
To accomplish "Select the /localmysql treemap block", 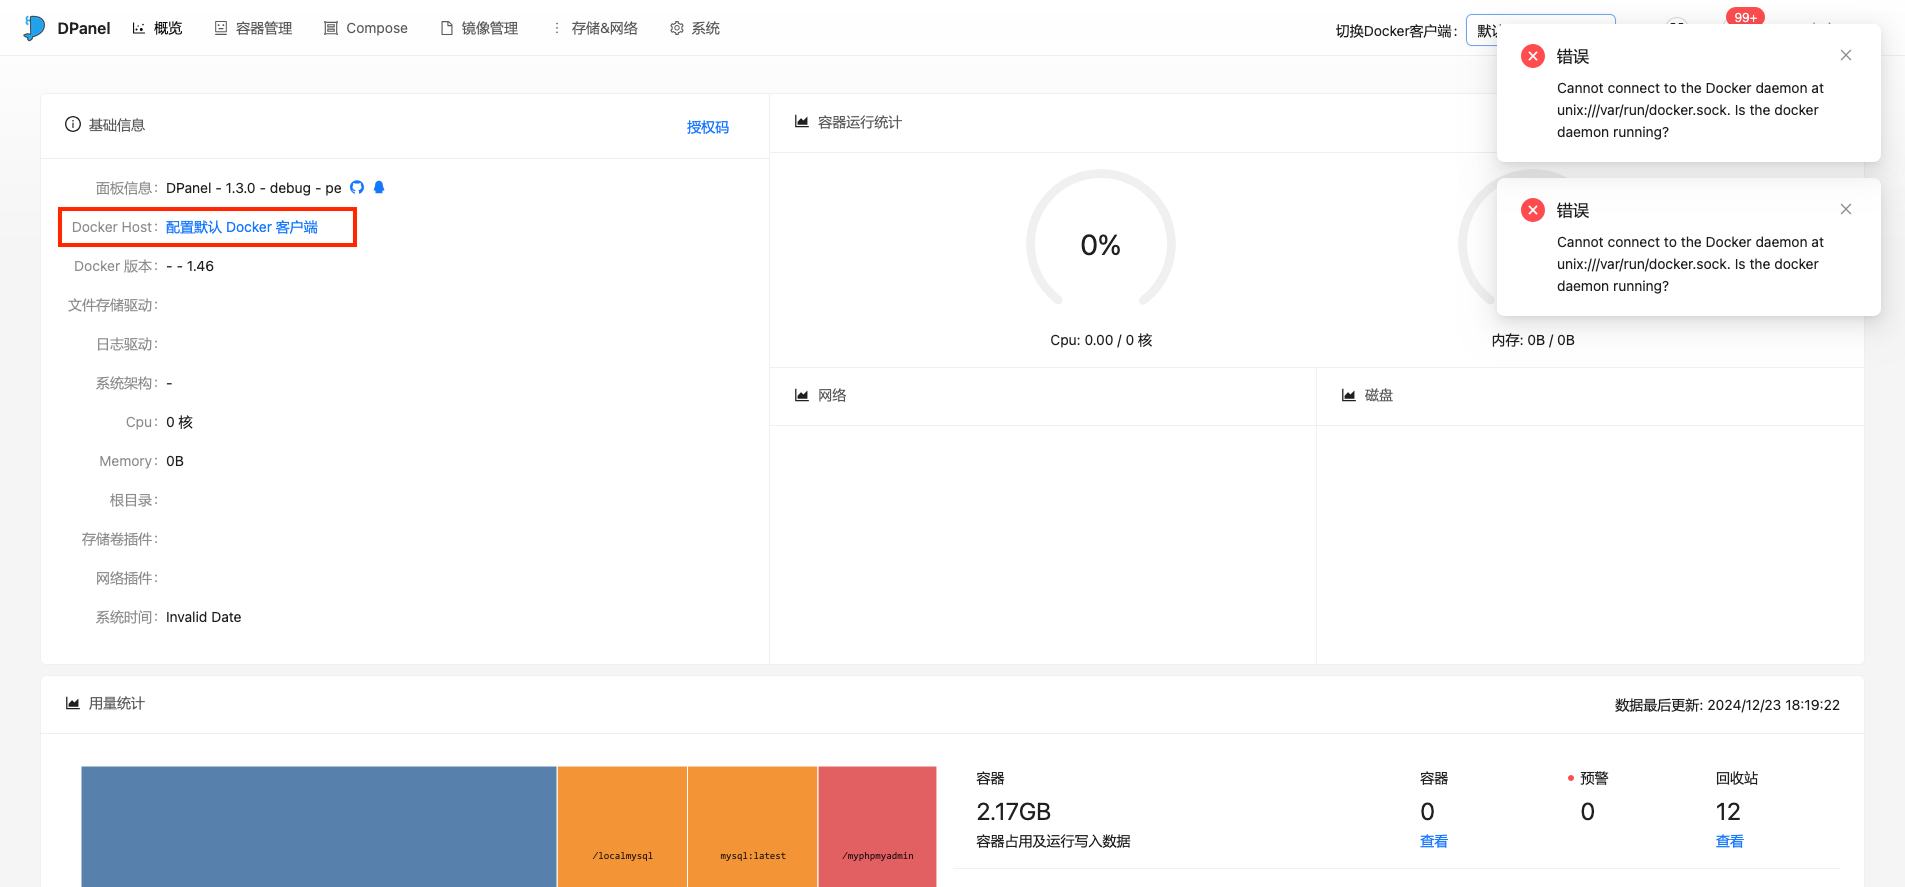I will (622, 826).
